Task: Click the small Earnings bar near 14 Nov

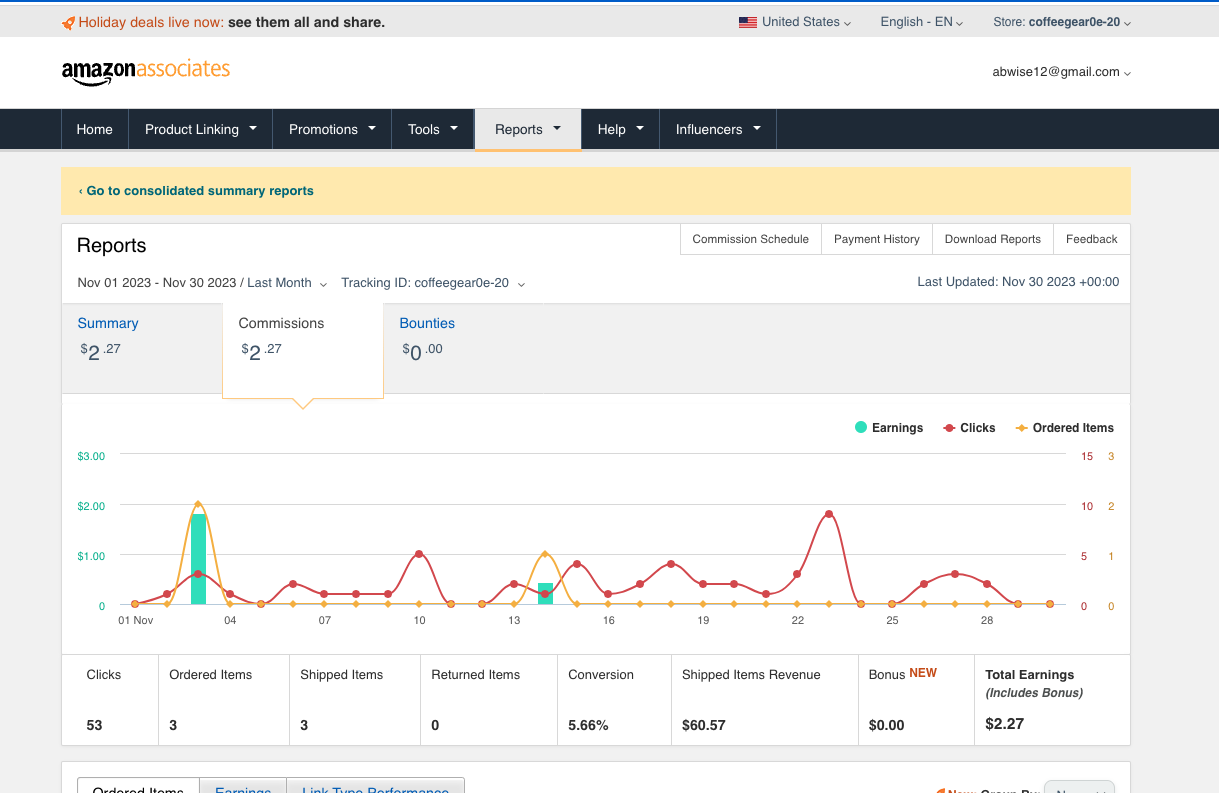Action: coord(545,594)
